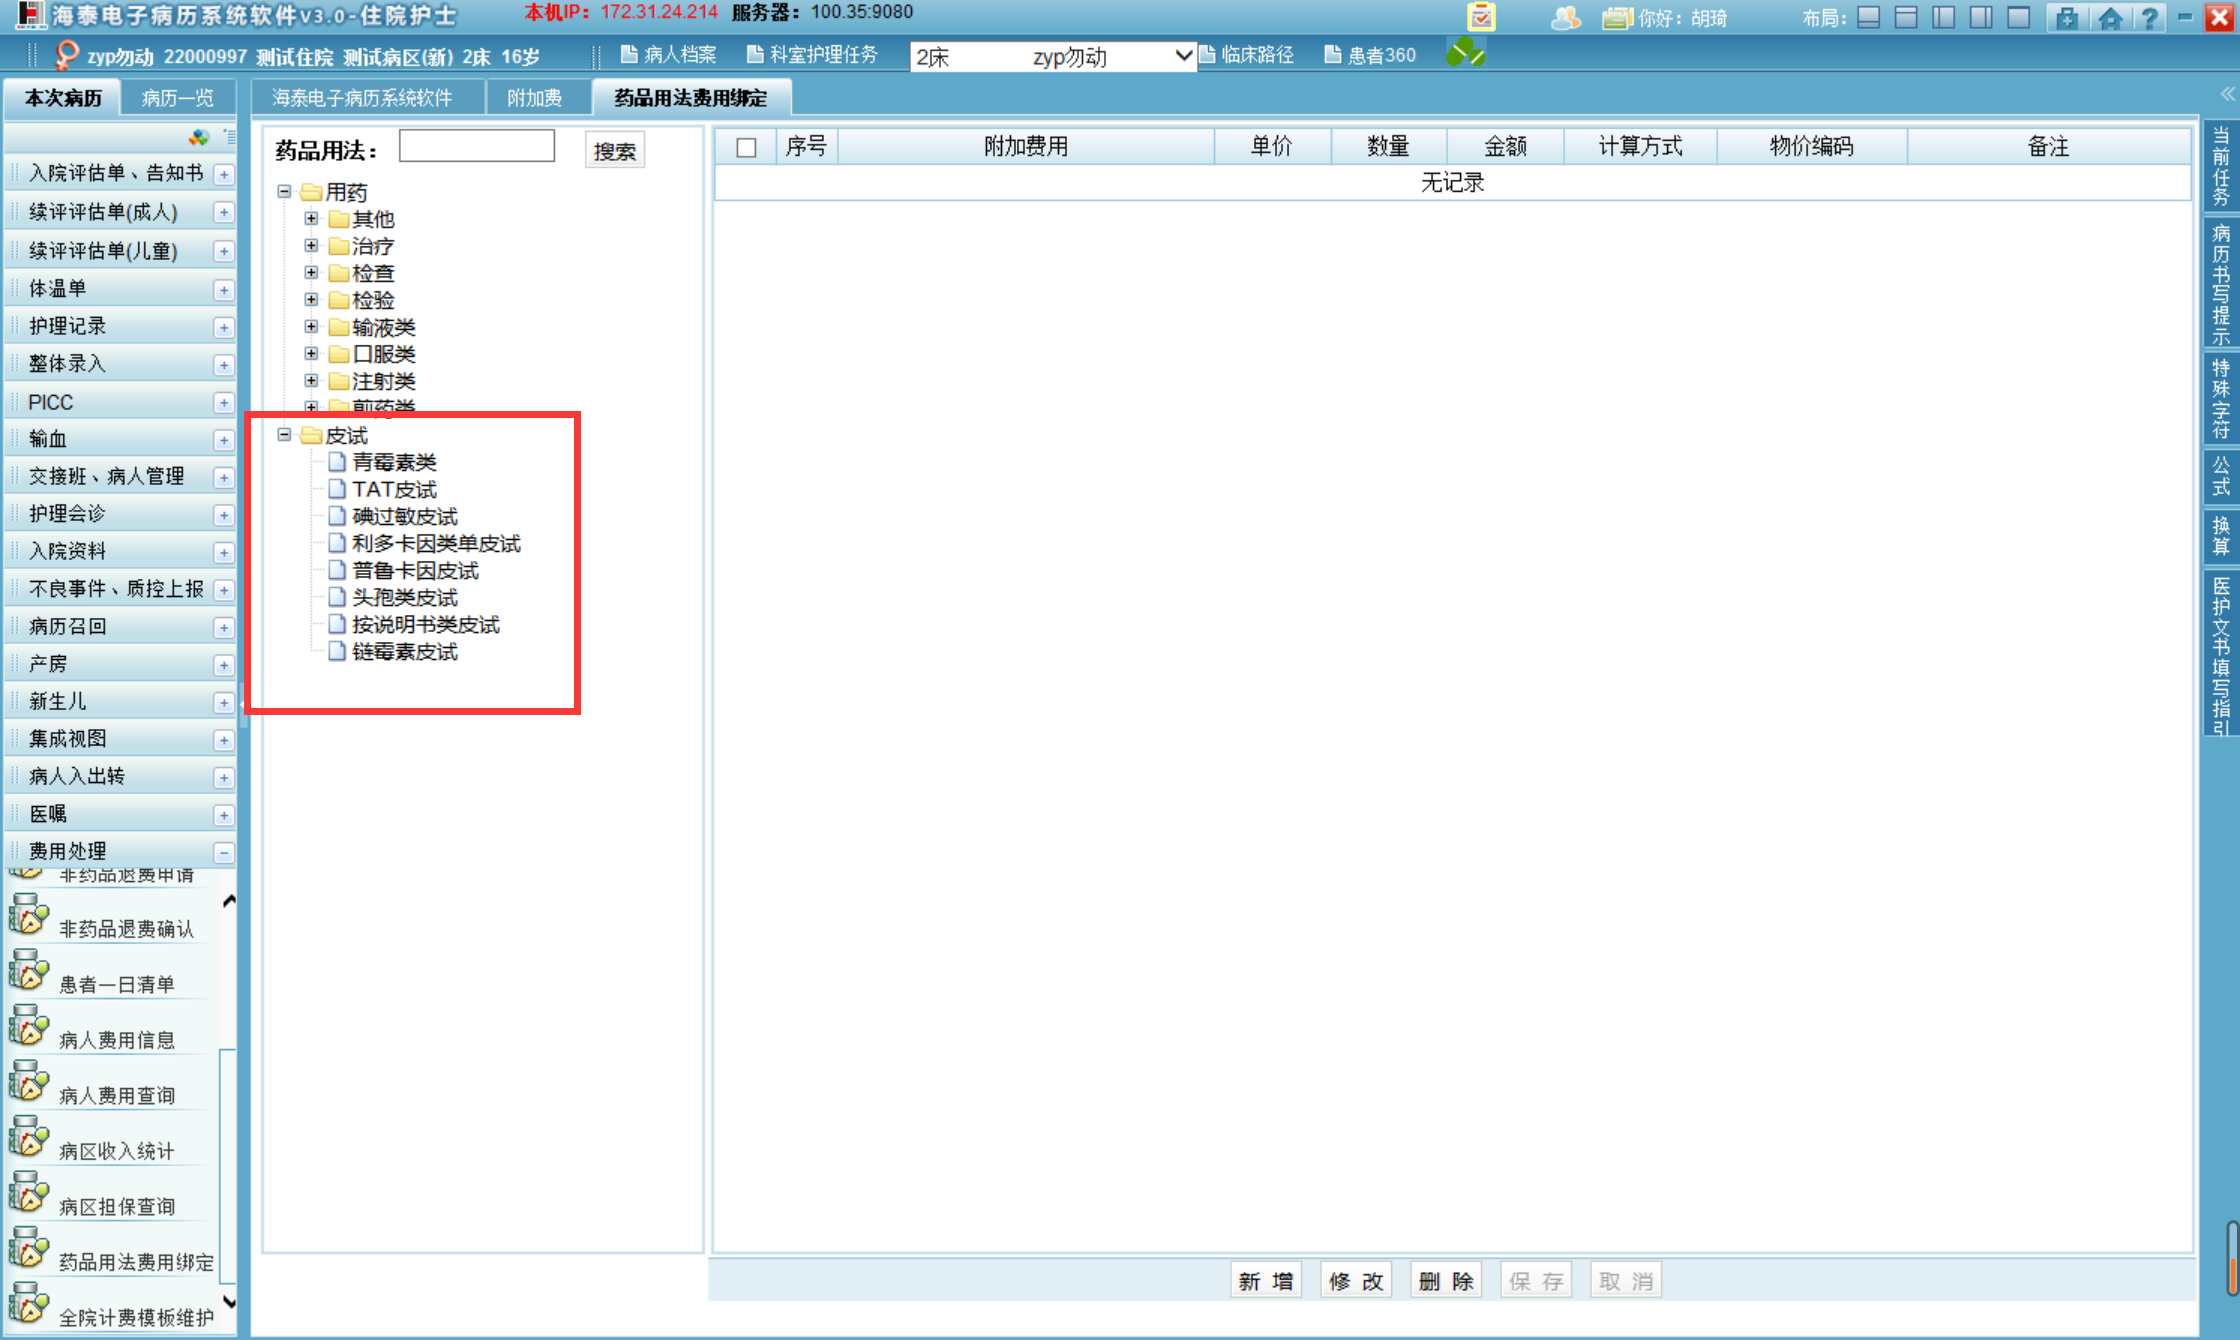Click the 药品用法 search input field

[x=476, y=147]
